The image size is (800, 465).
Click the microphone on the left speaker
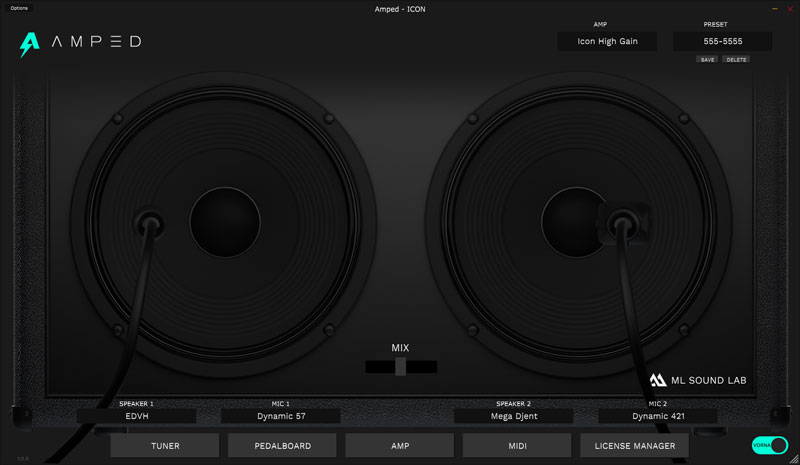(x=149, y=224)
